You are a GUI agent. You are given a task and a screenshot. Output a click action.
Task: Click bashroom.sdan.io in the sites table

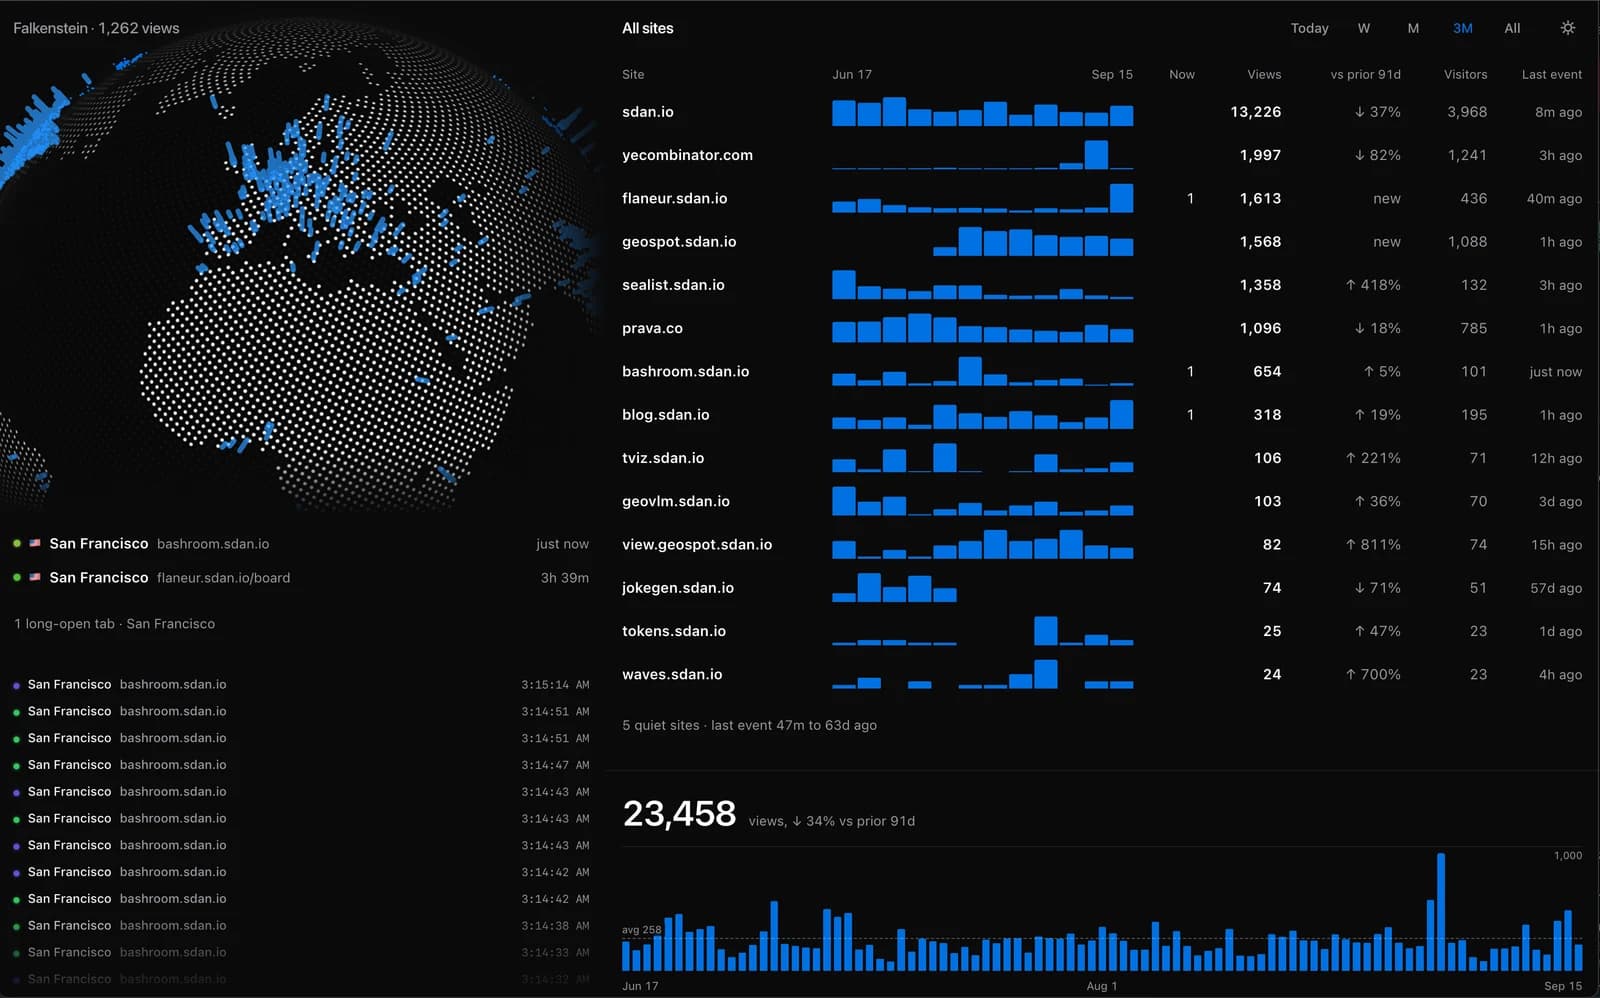click(x=685, y=371)
